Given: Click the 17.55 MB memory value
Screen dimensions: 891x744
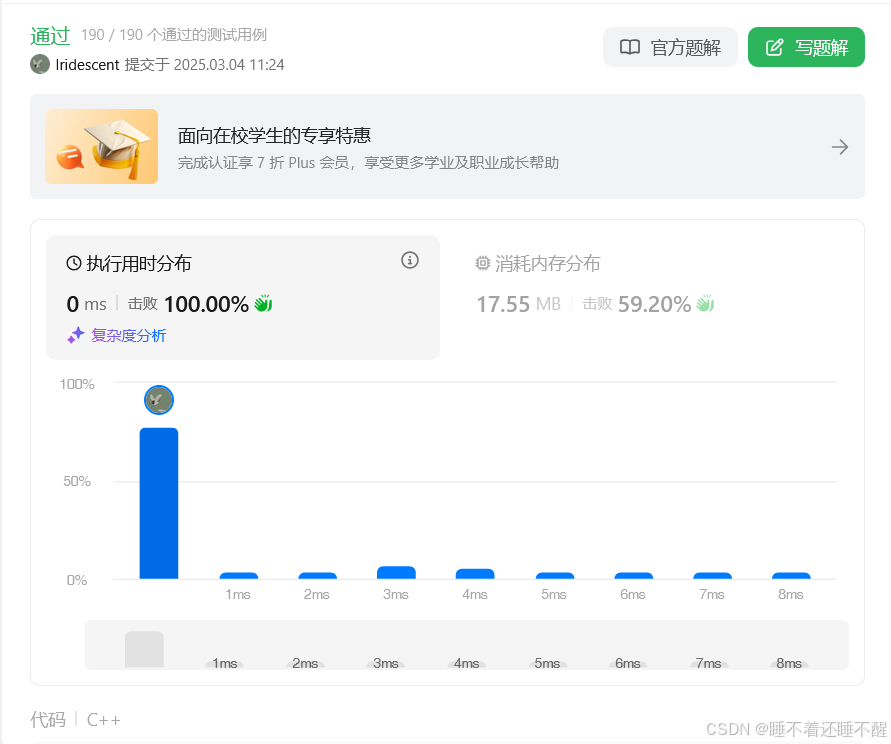Looking at the screenshot, I should coord(518,304).
